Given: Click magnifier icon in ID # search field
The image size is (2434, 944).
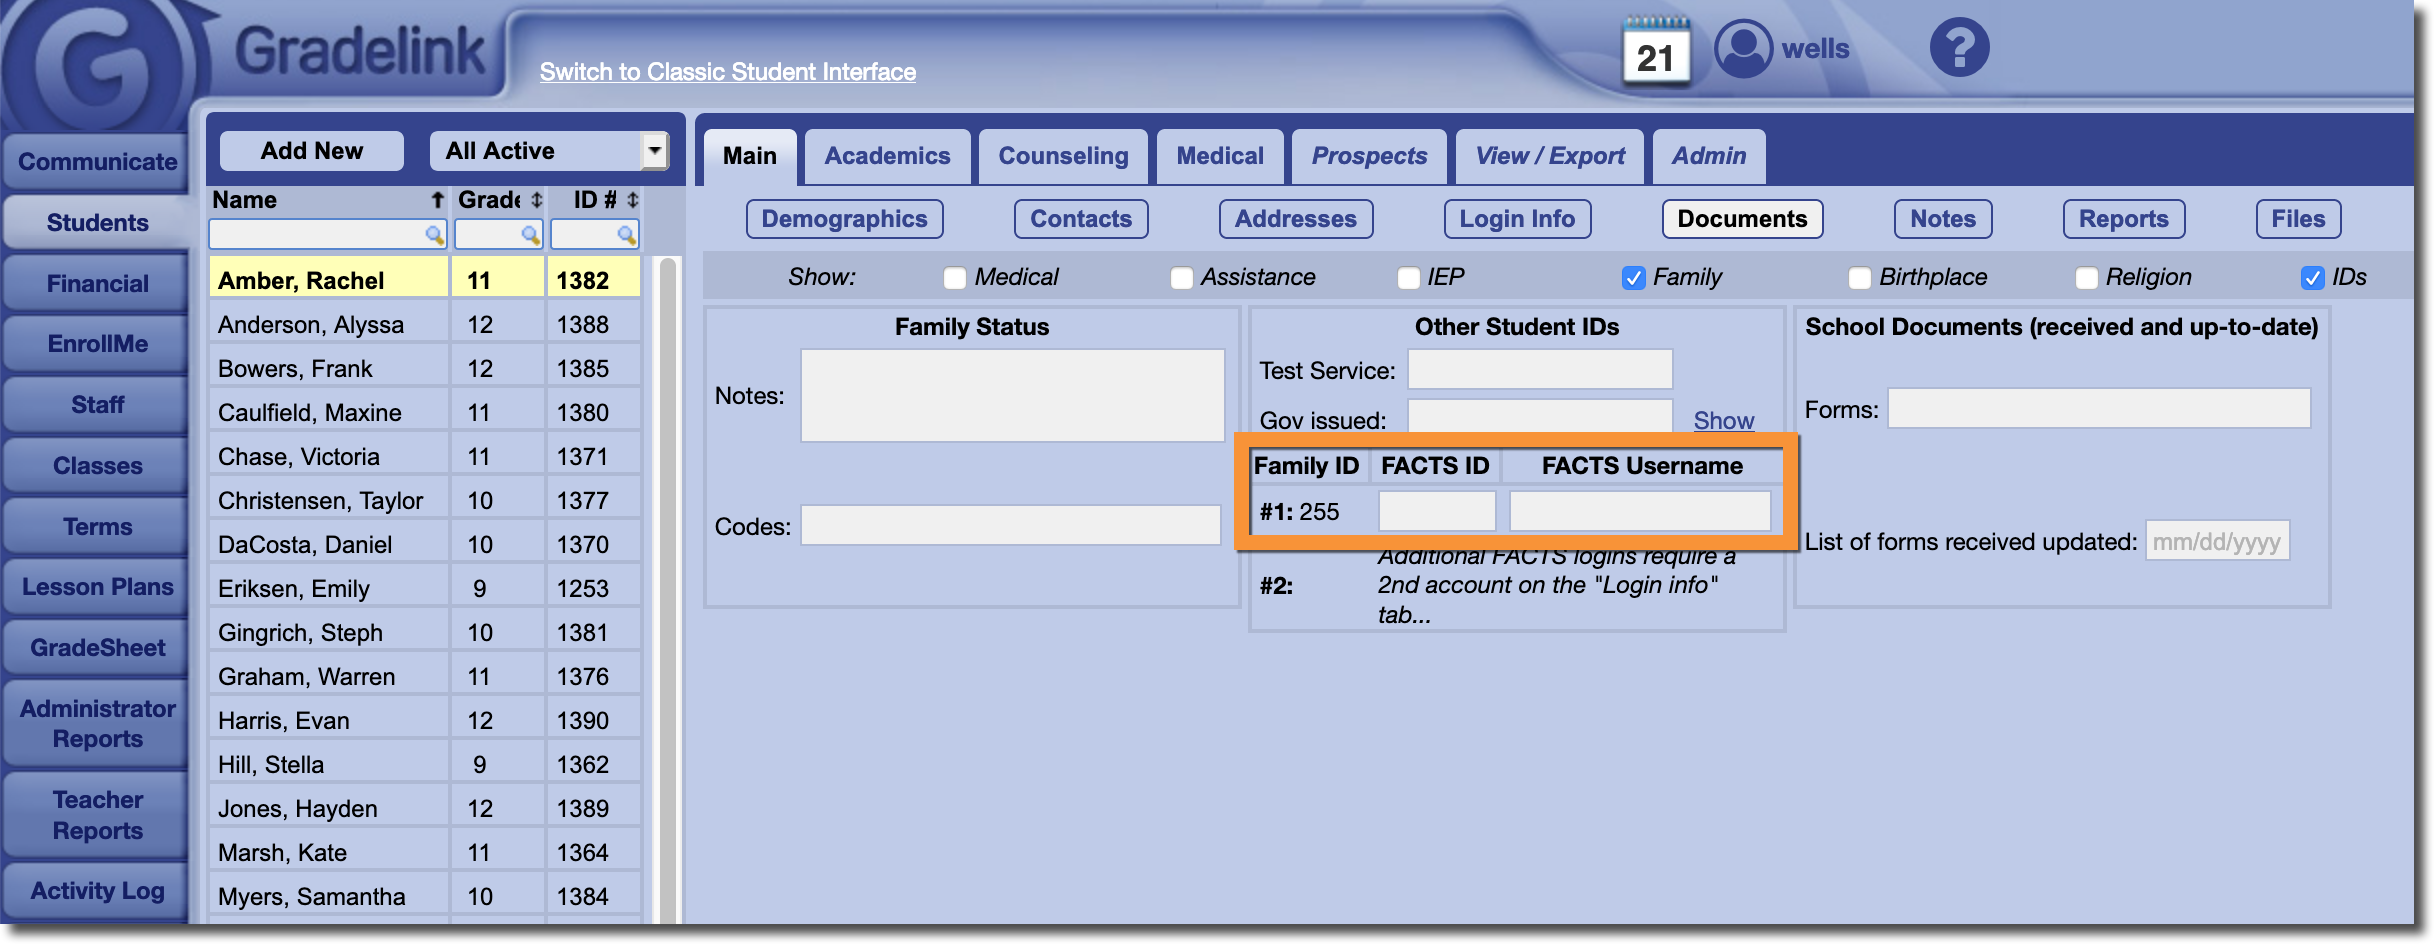Looking at the screenshot, I should (x=626, y=235).
